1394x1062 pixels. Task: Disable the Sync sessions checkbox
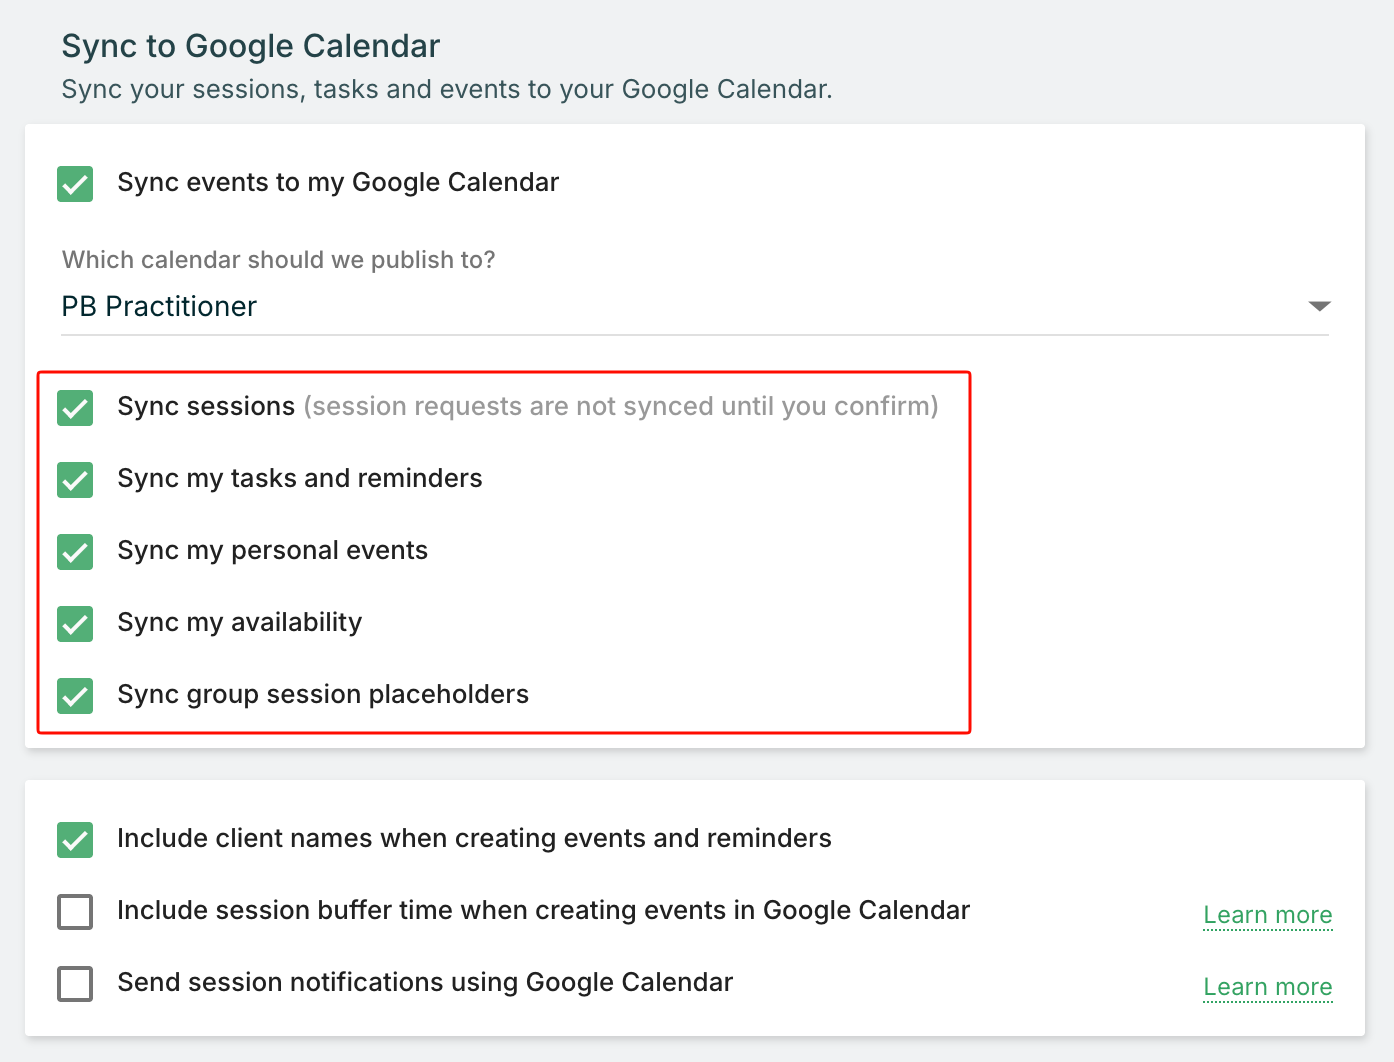click(x=75, y=408)
